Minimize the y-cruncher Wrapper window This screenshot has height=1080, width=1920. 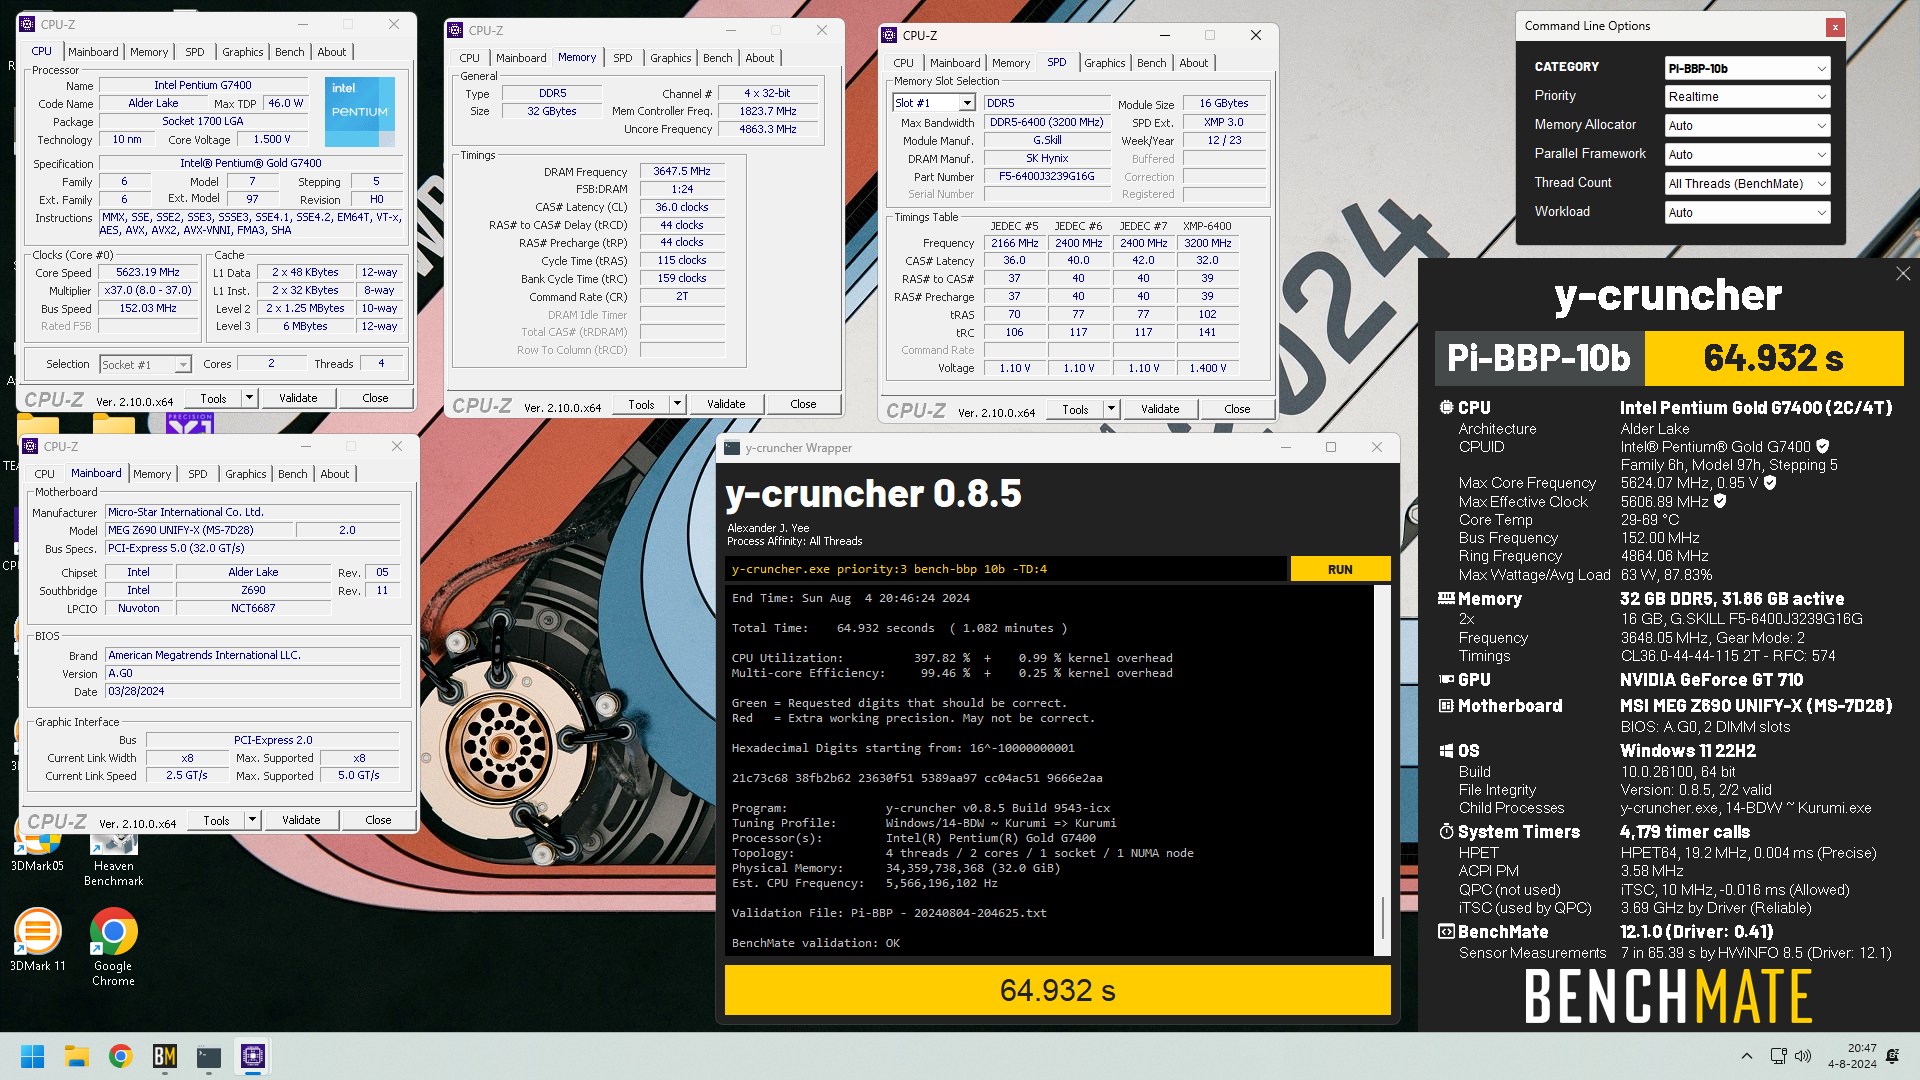1285,448
